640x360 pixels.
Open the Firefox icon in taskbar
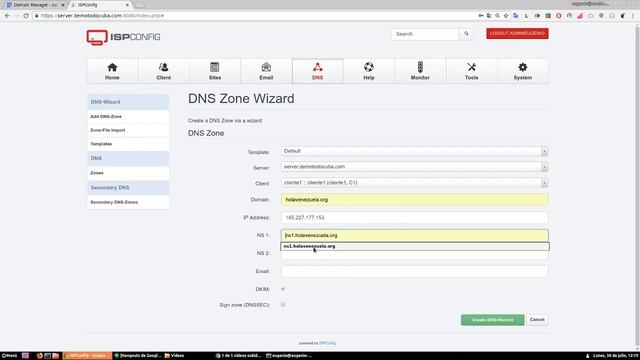40,356
